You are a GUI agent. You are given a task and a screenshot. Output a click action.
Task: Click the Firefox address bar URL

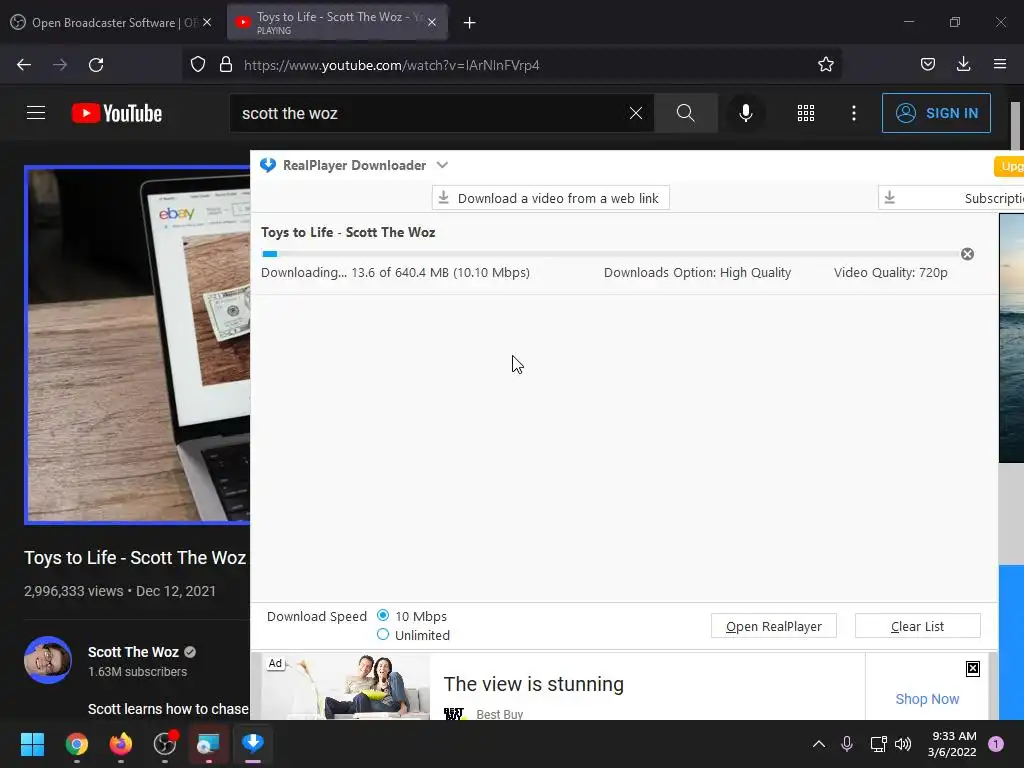coord(391,65)
